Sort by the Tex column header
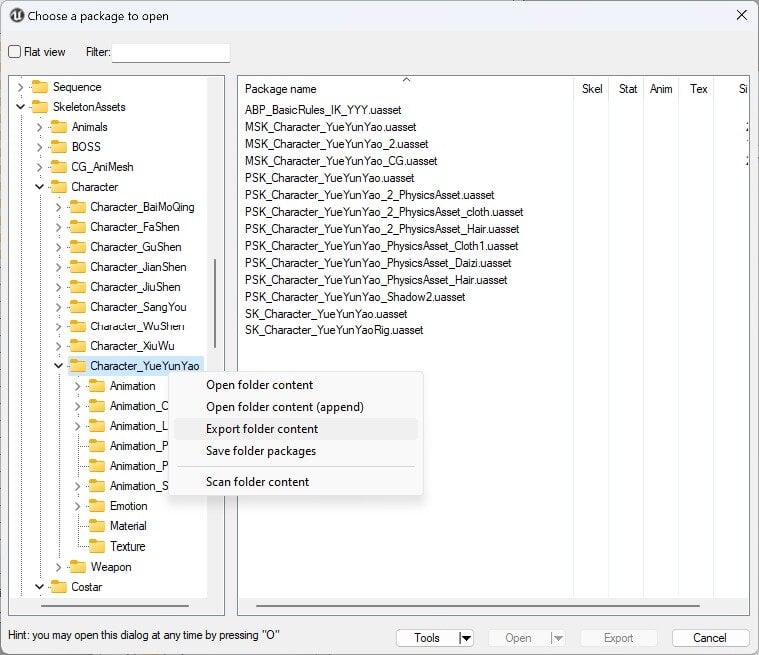The width and height of the screenshot is (759, 655). (698, 89)
